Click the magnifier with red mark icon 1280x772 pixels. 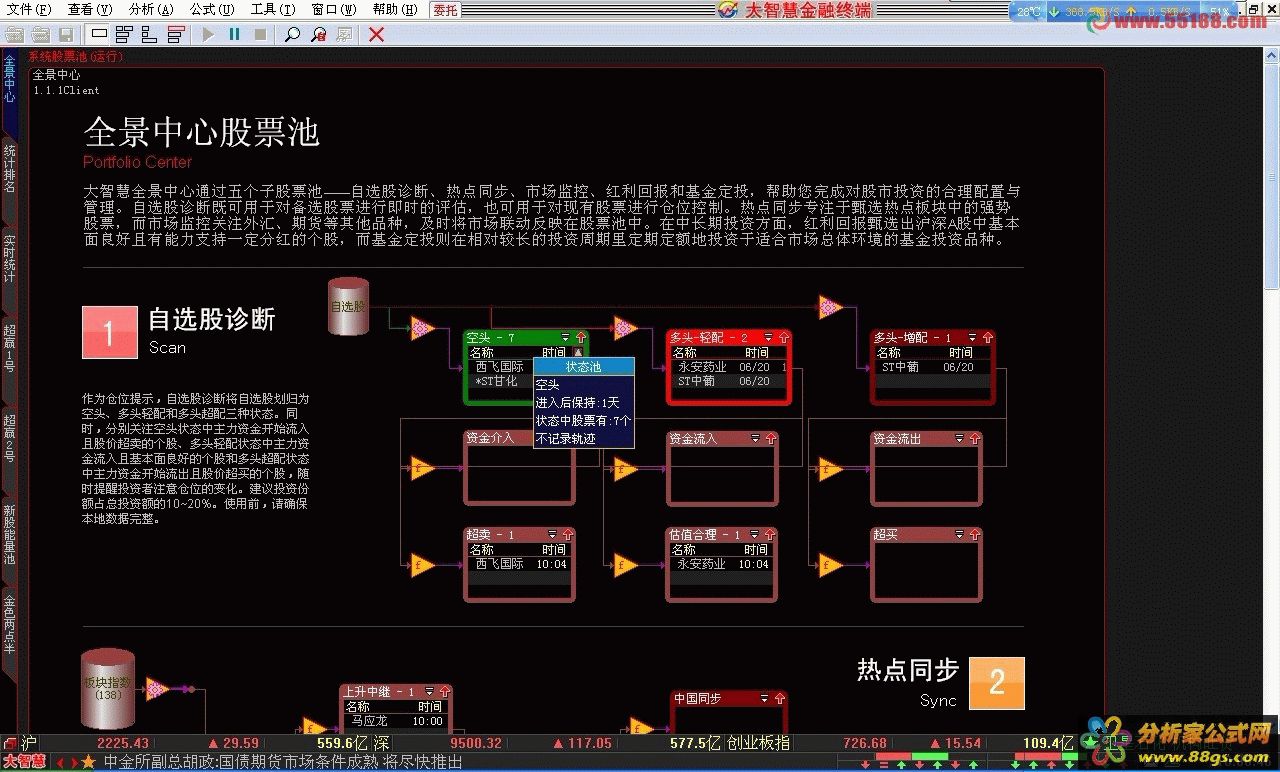(x=318, y=34)
